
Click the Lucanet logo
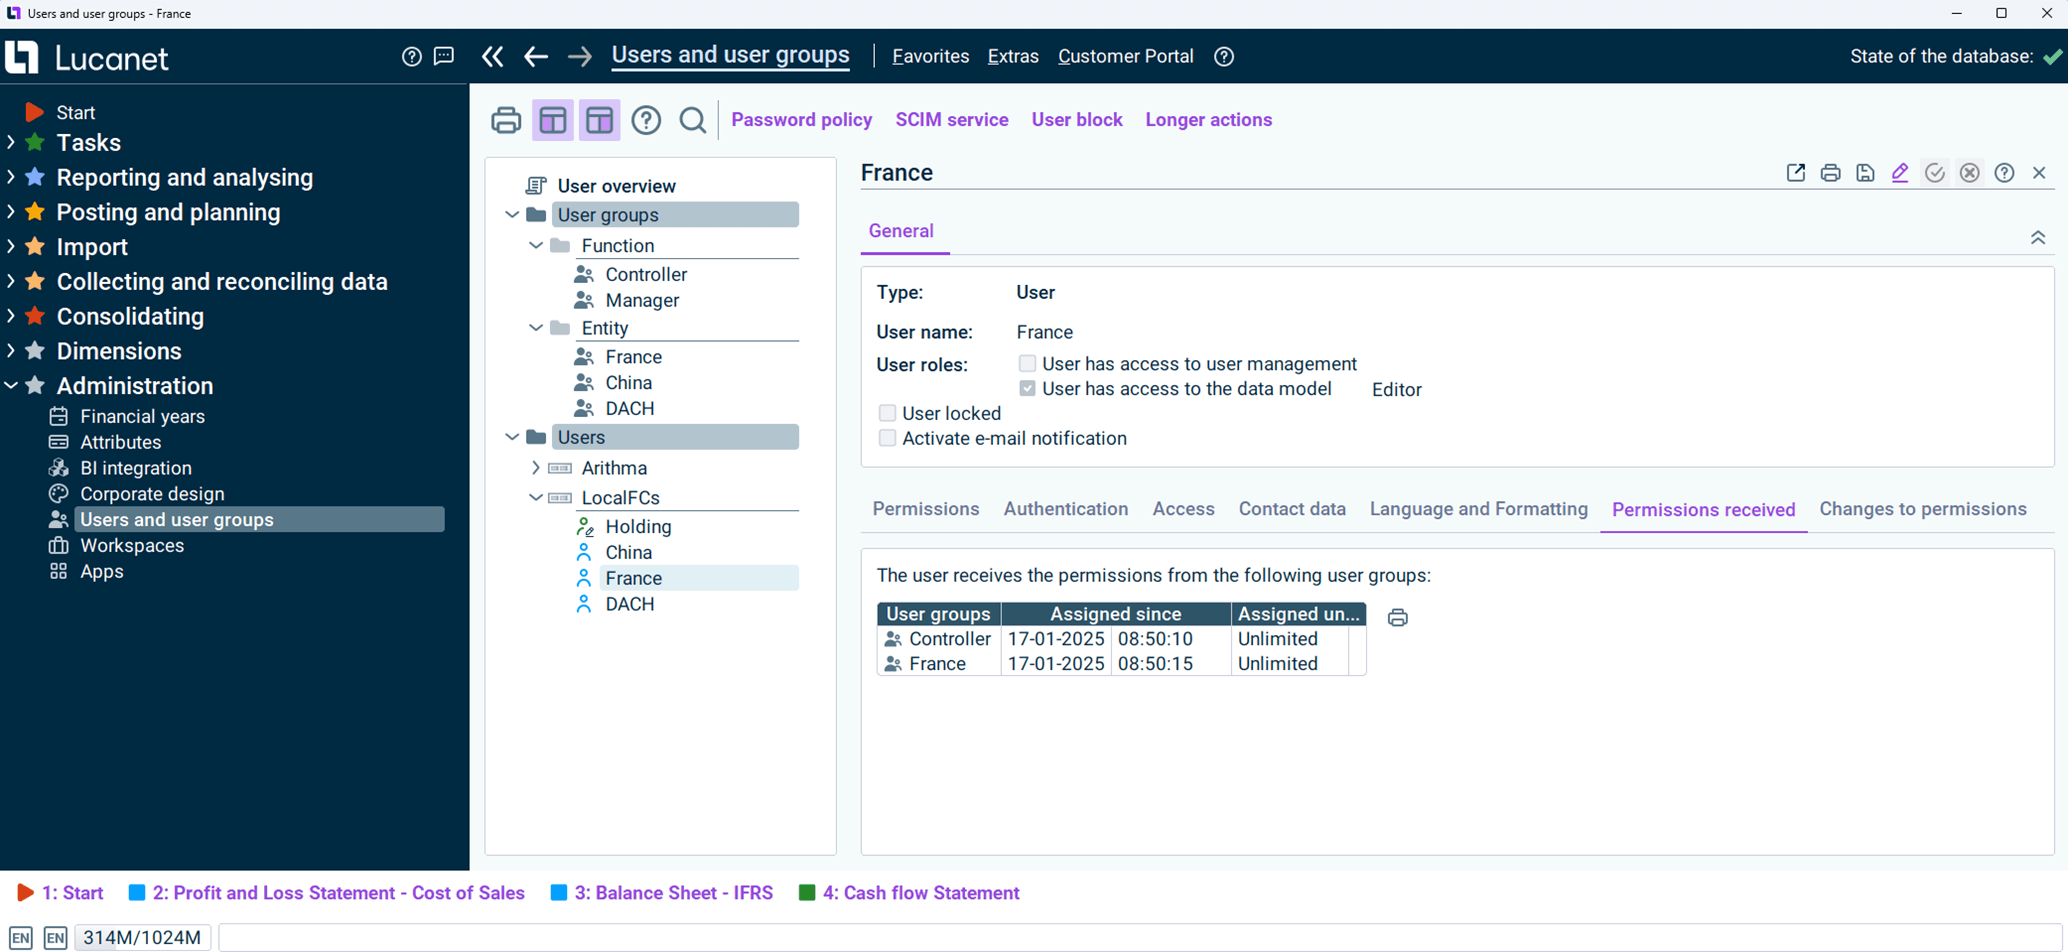pos(87,57)
